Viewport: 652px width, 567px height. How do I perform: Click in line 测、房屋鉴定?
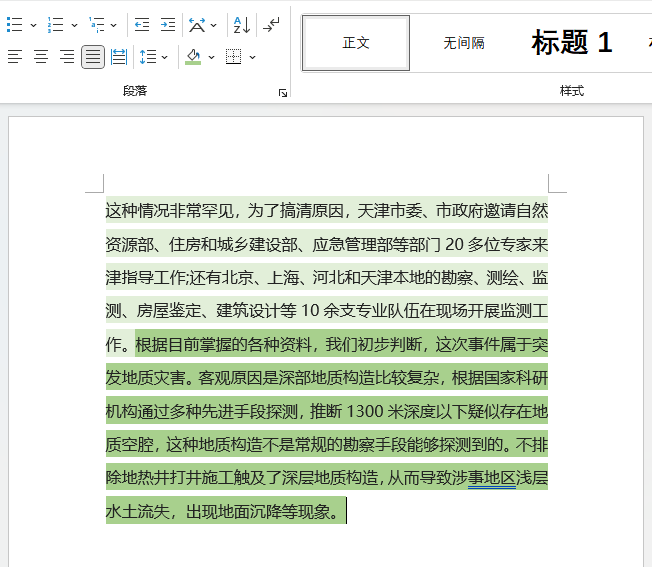click(327, 311)
